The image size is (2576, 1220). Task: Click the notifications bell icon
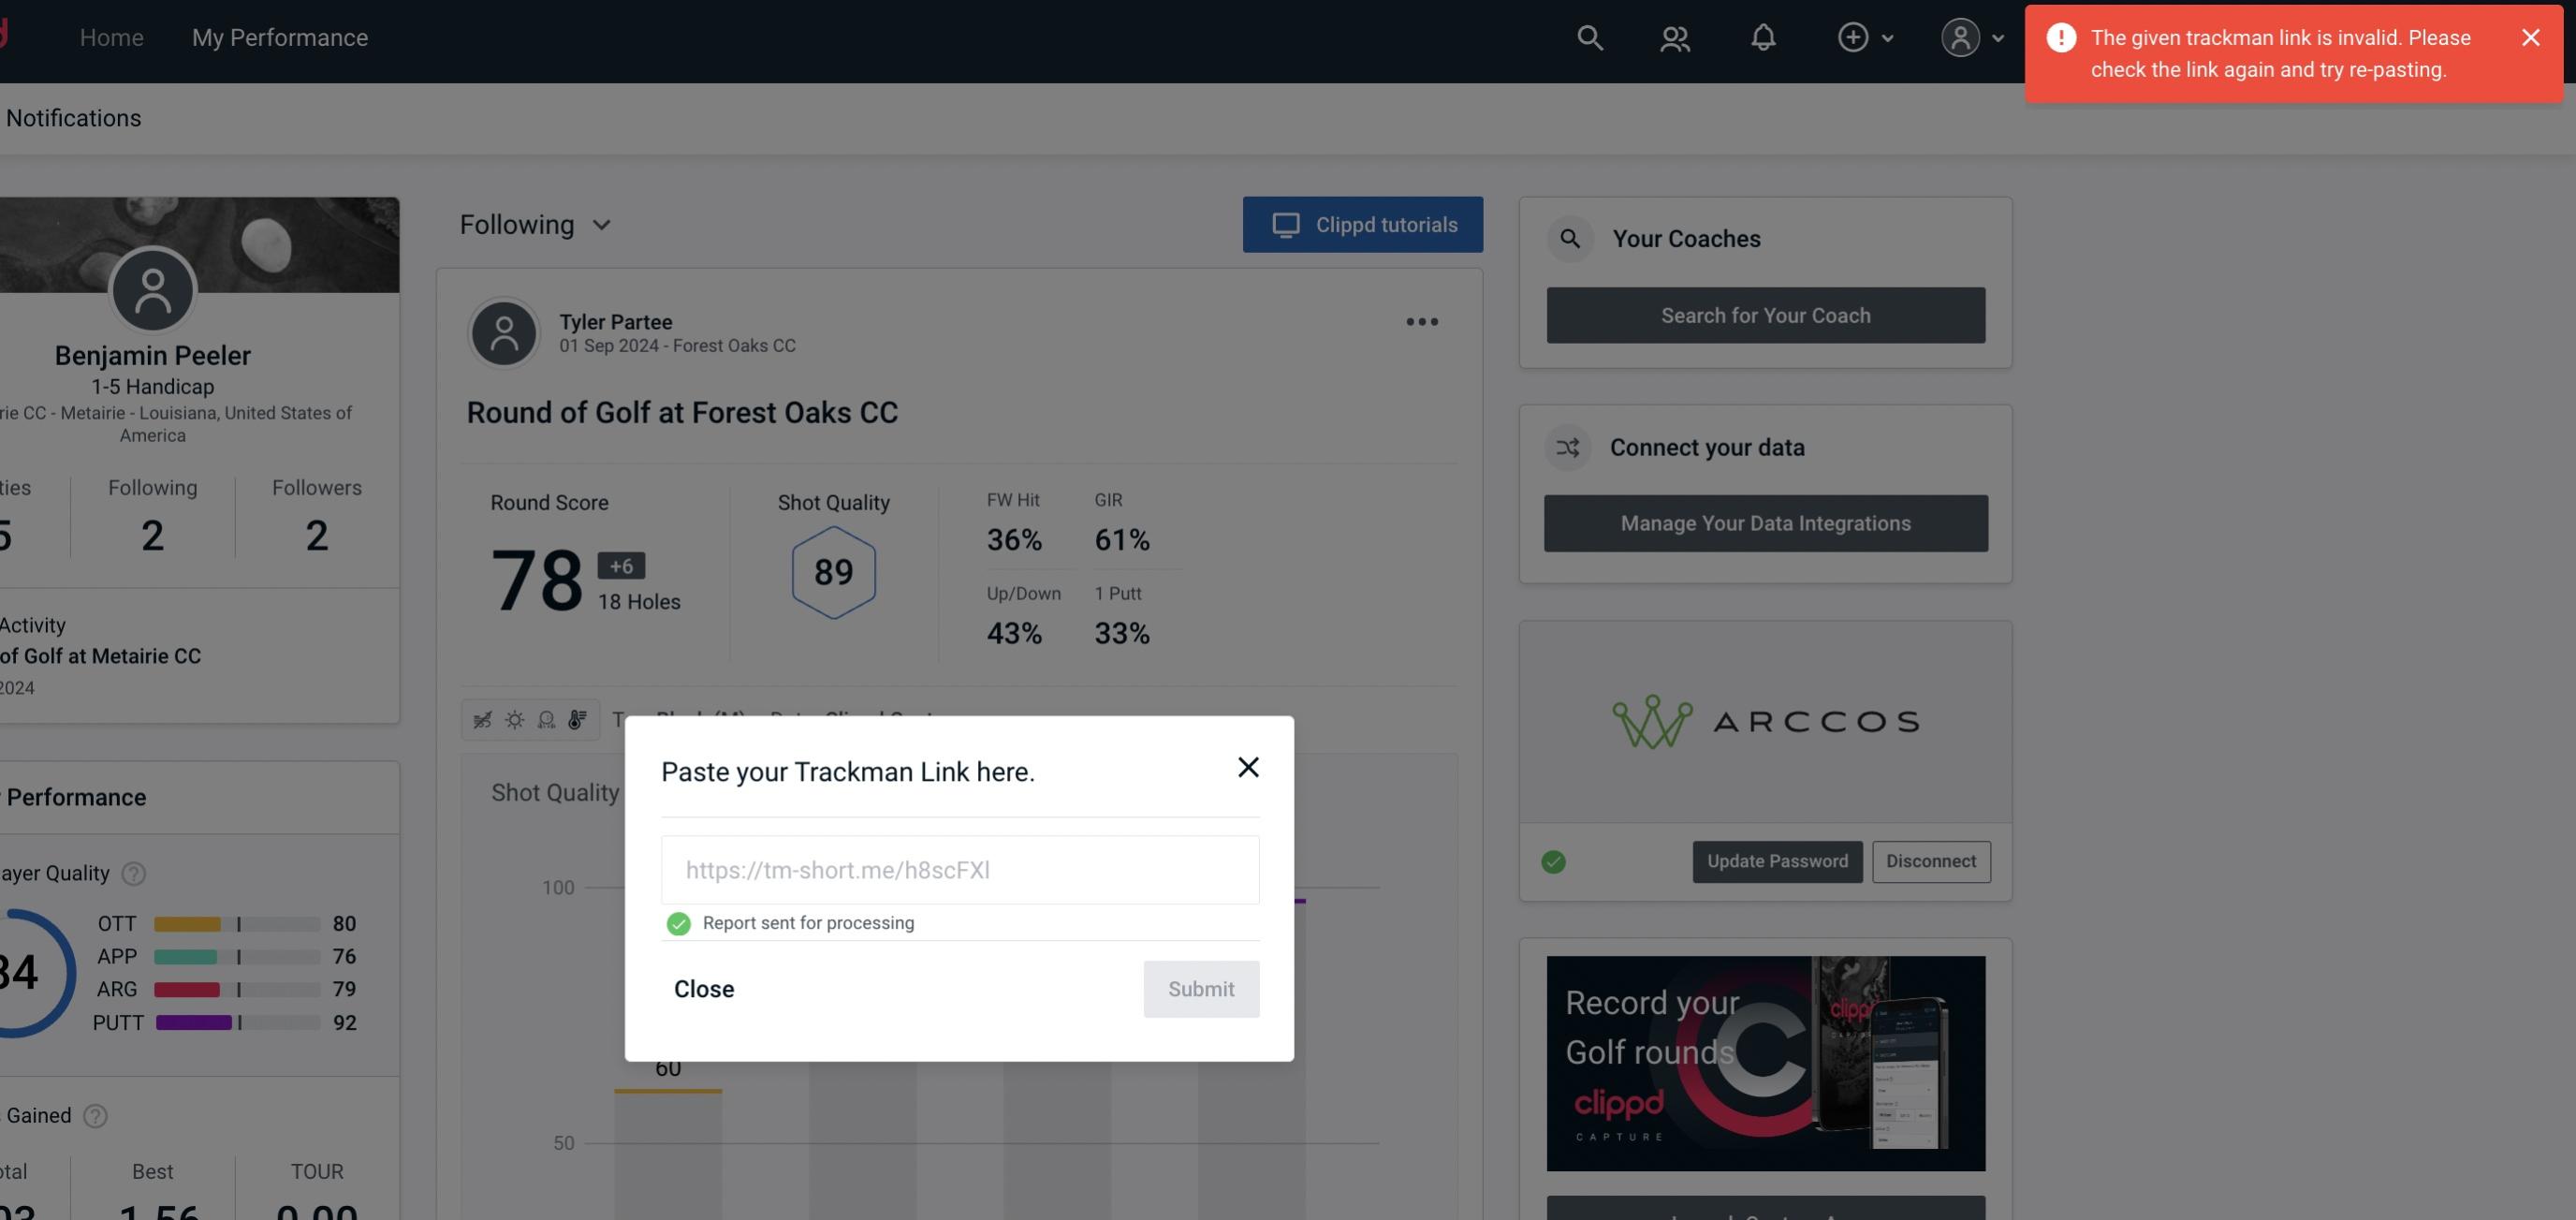coord(1763,37)
